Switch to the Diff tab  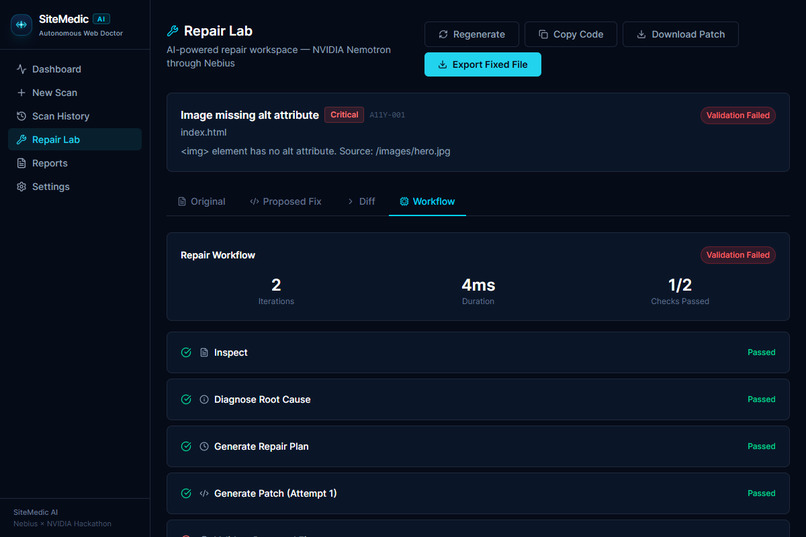point(362,201)
